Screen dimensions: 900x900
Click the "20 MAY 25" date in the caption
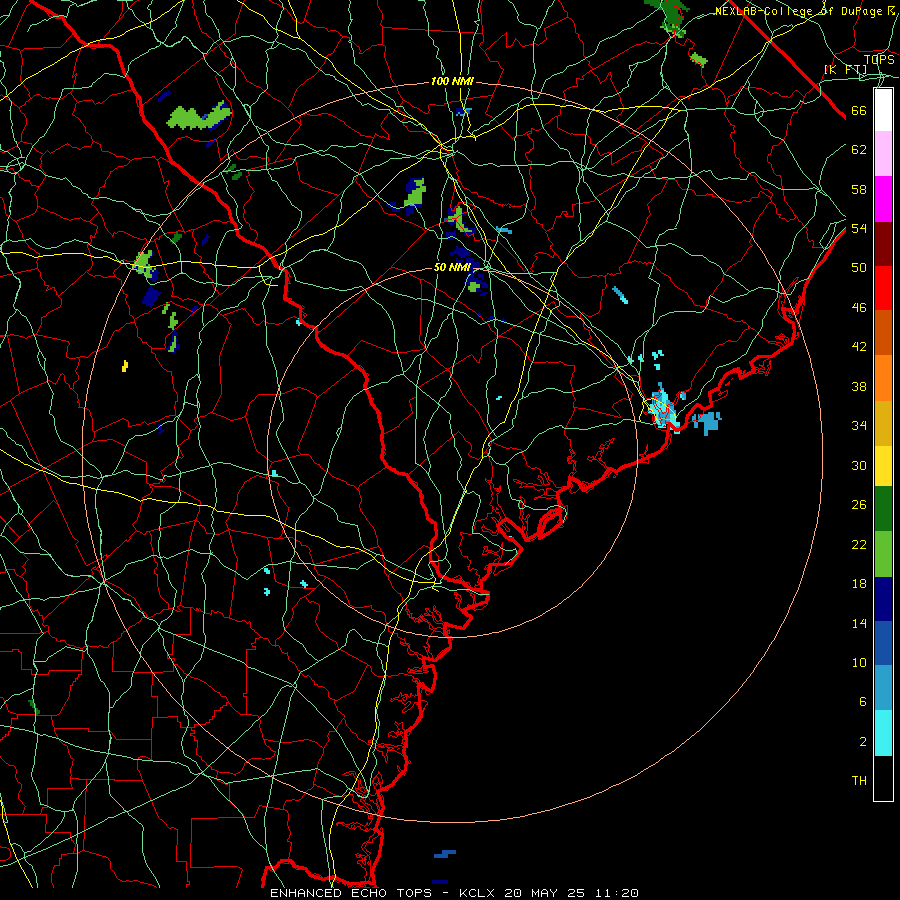(x=545, y=893)
